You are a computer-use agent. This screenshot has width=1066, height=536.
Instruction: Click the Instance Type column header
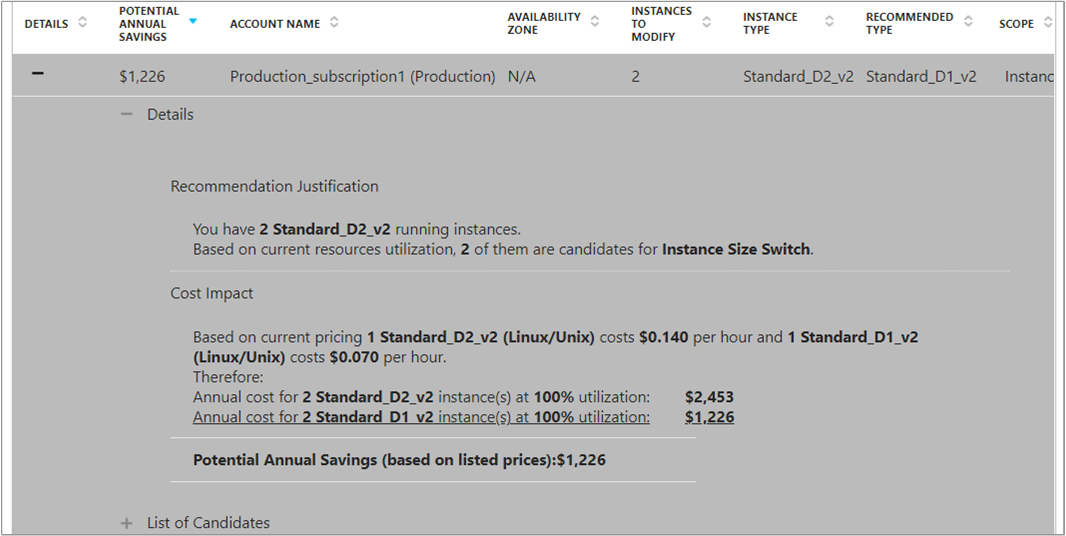coord(770,23)
